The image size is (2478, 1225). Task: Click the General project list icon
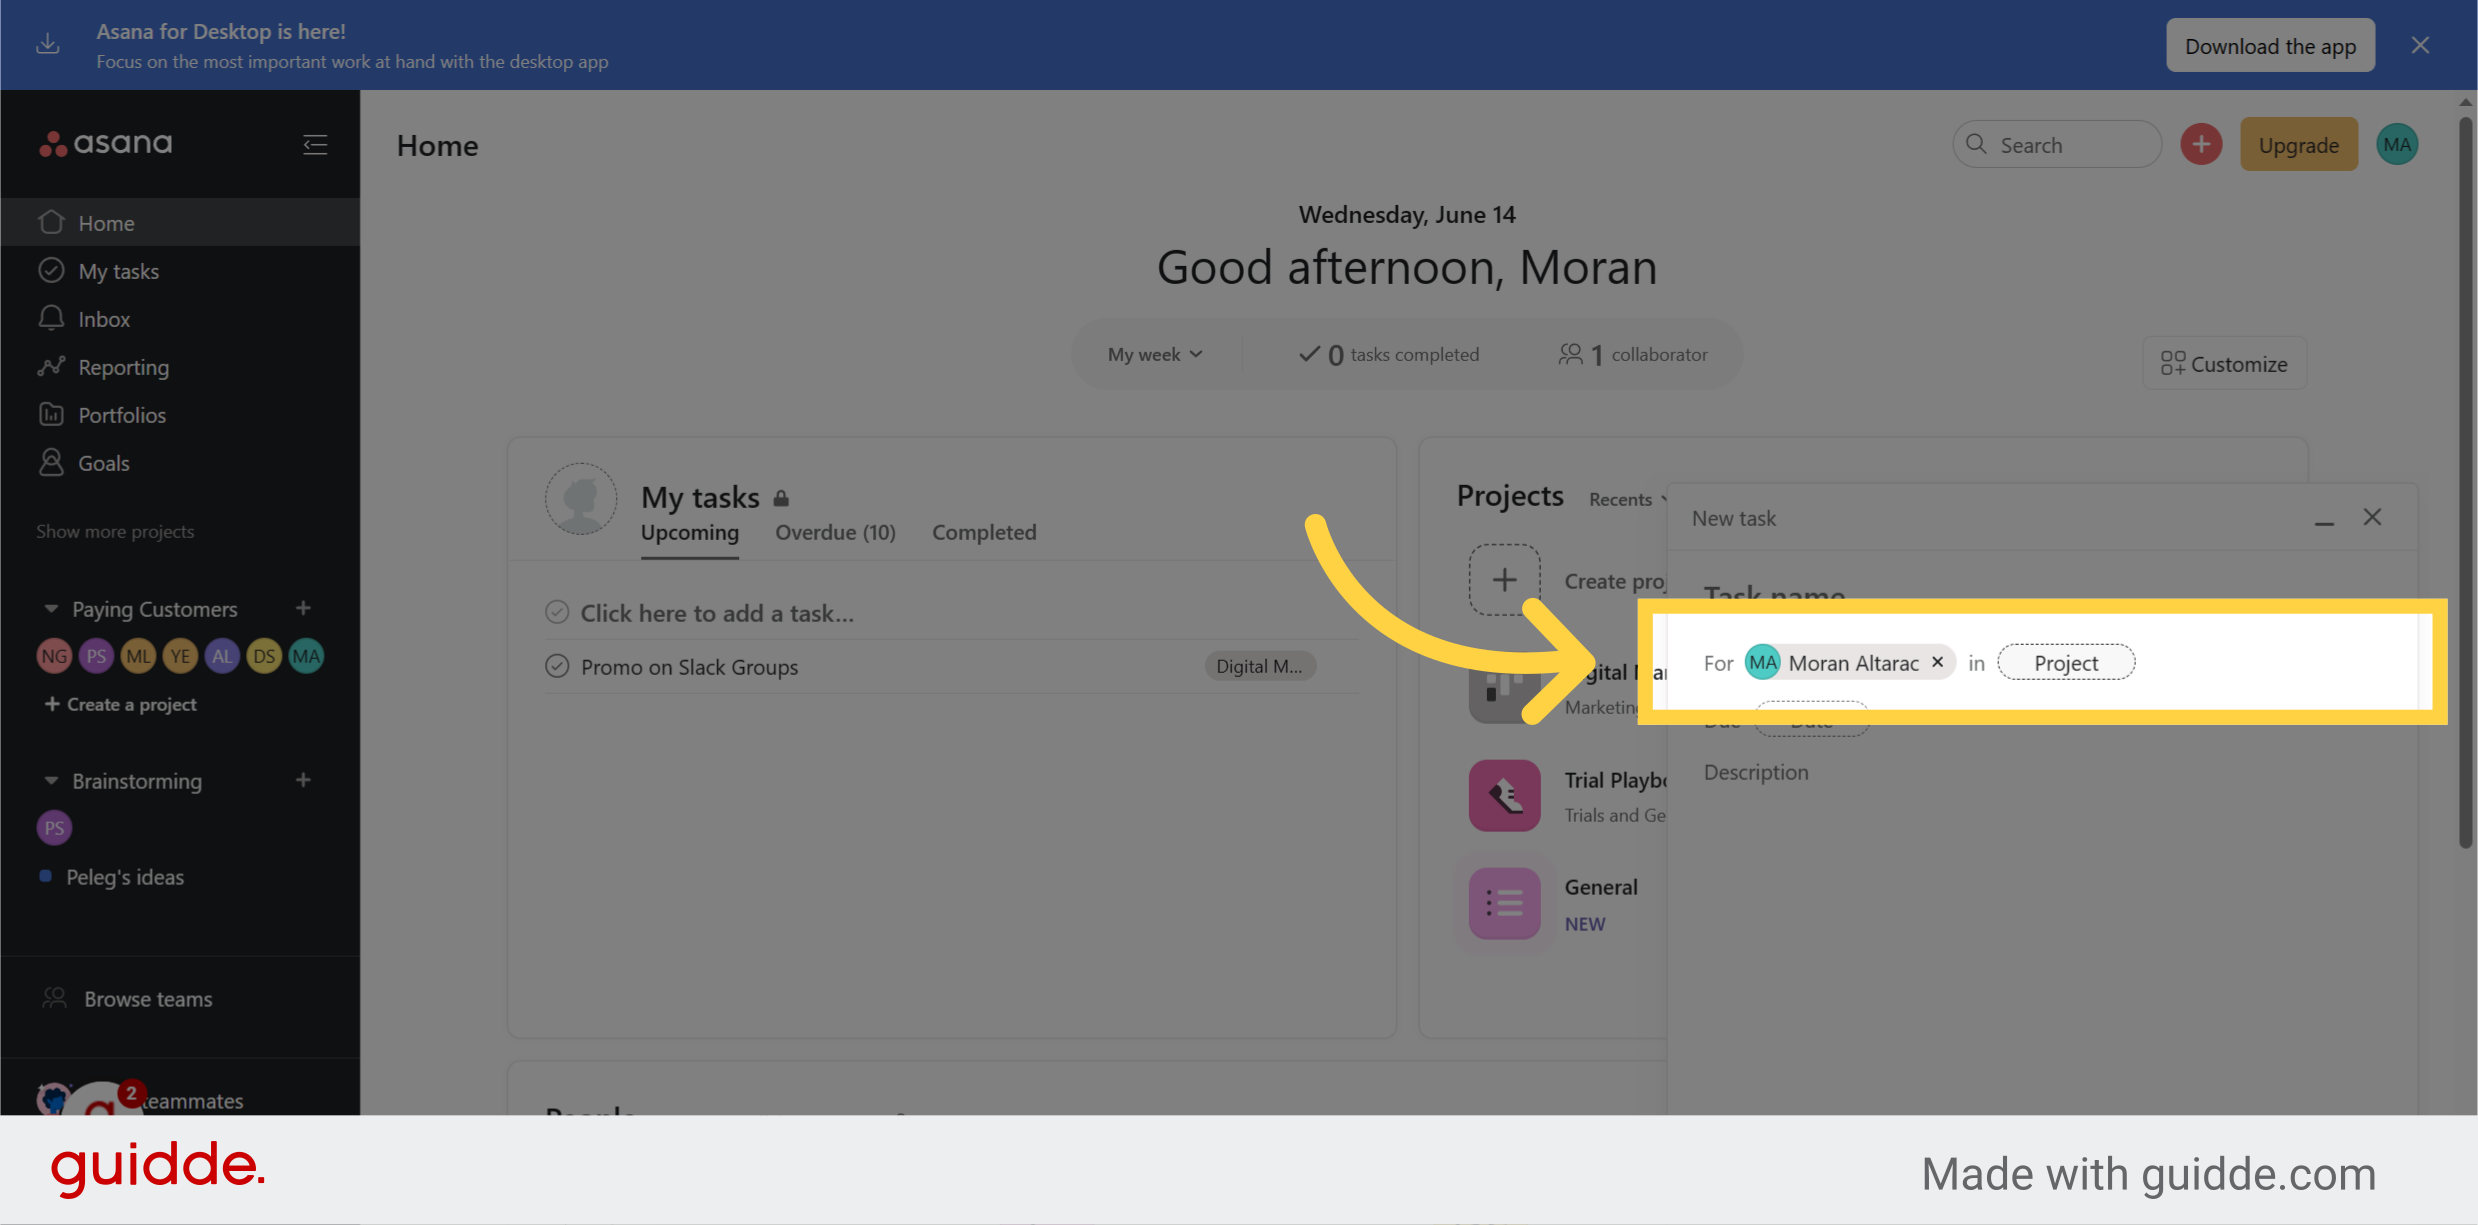point(1504,903)
